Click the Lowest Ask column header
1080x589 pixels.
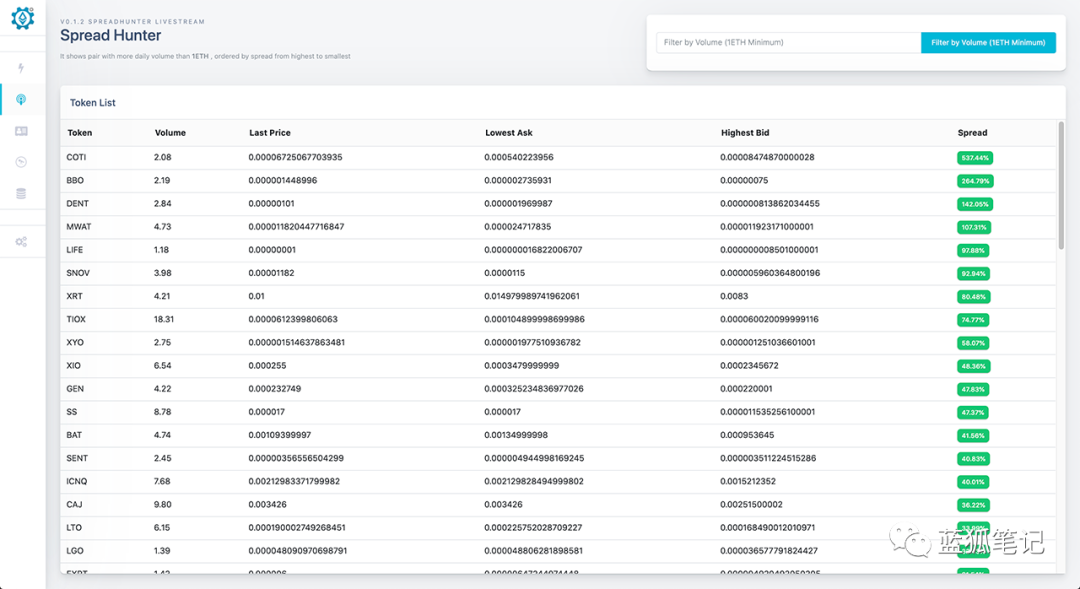509,133
